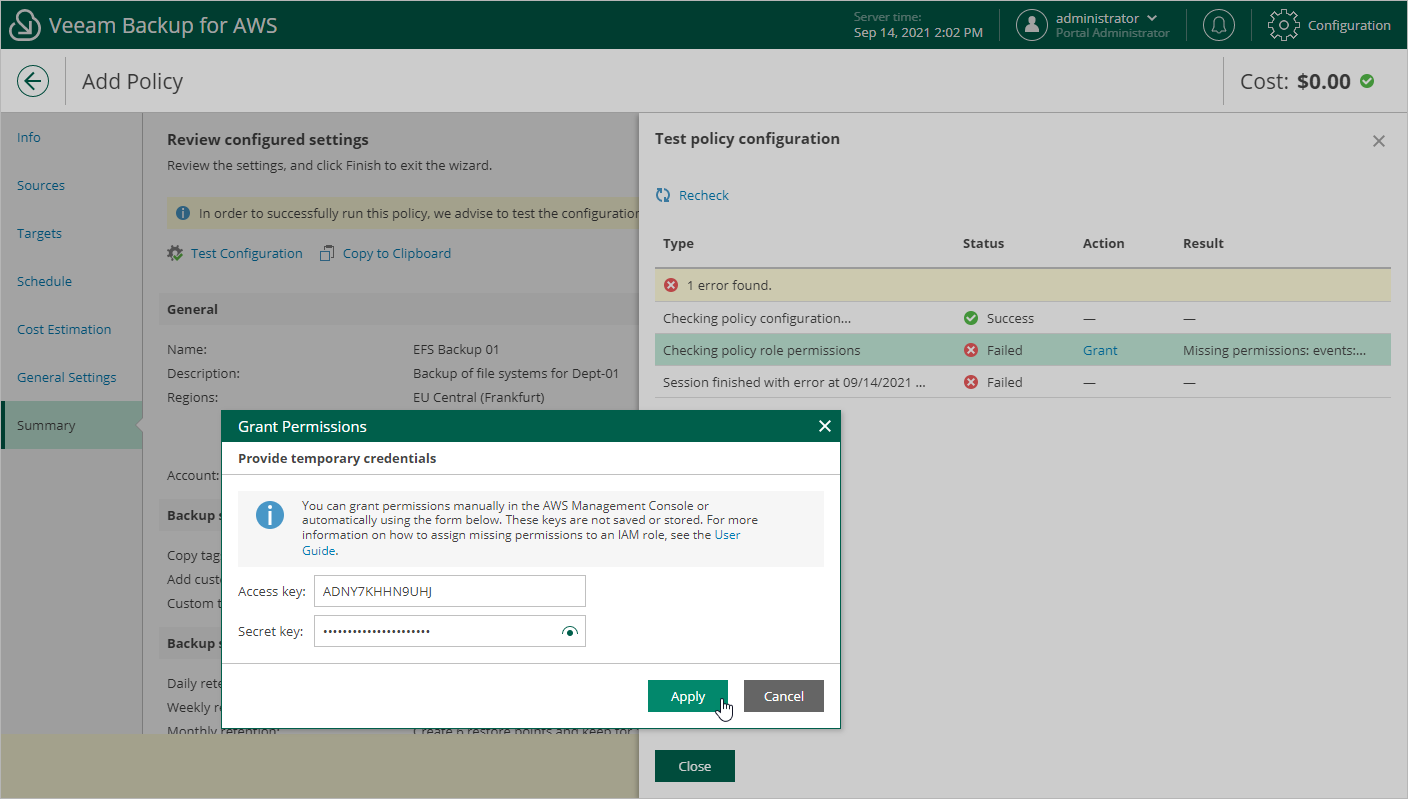Open the Targets wizard step
1408x799 pixels.
39,233
